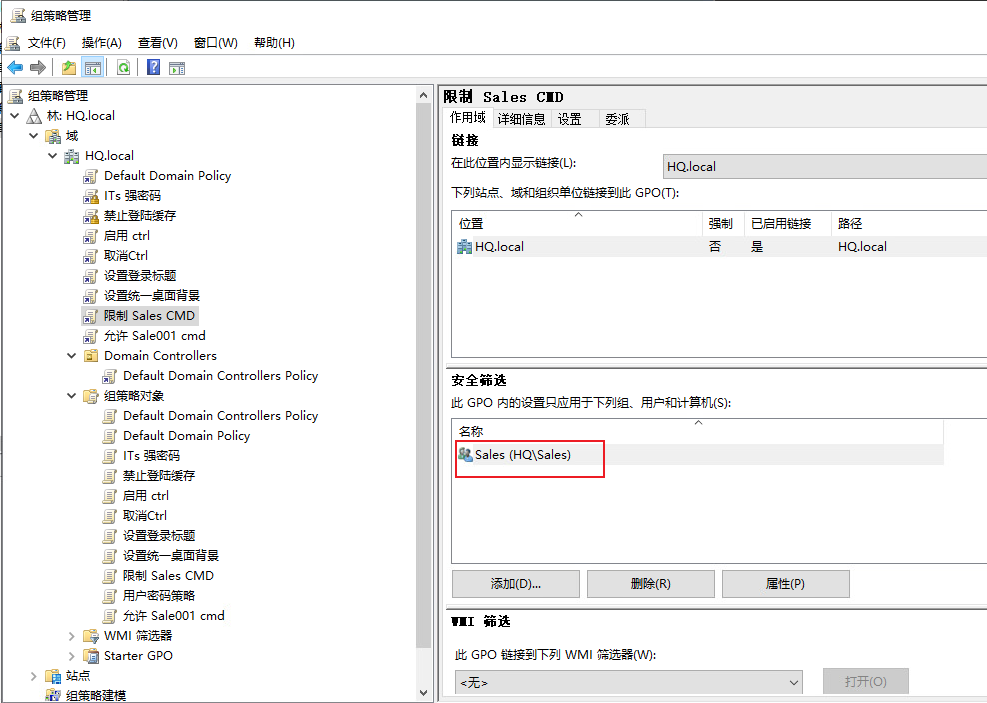Open help via the question mark icon

click(x=154, y=67)
